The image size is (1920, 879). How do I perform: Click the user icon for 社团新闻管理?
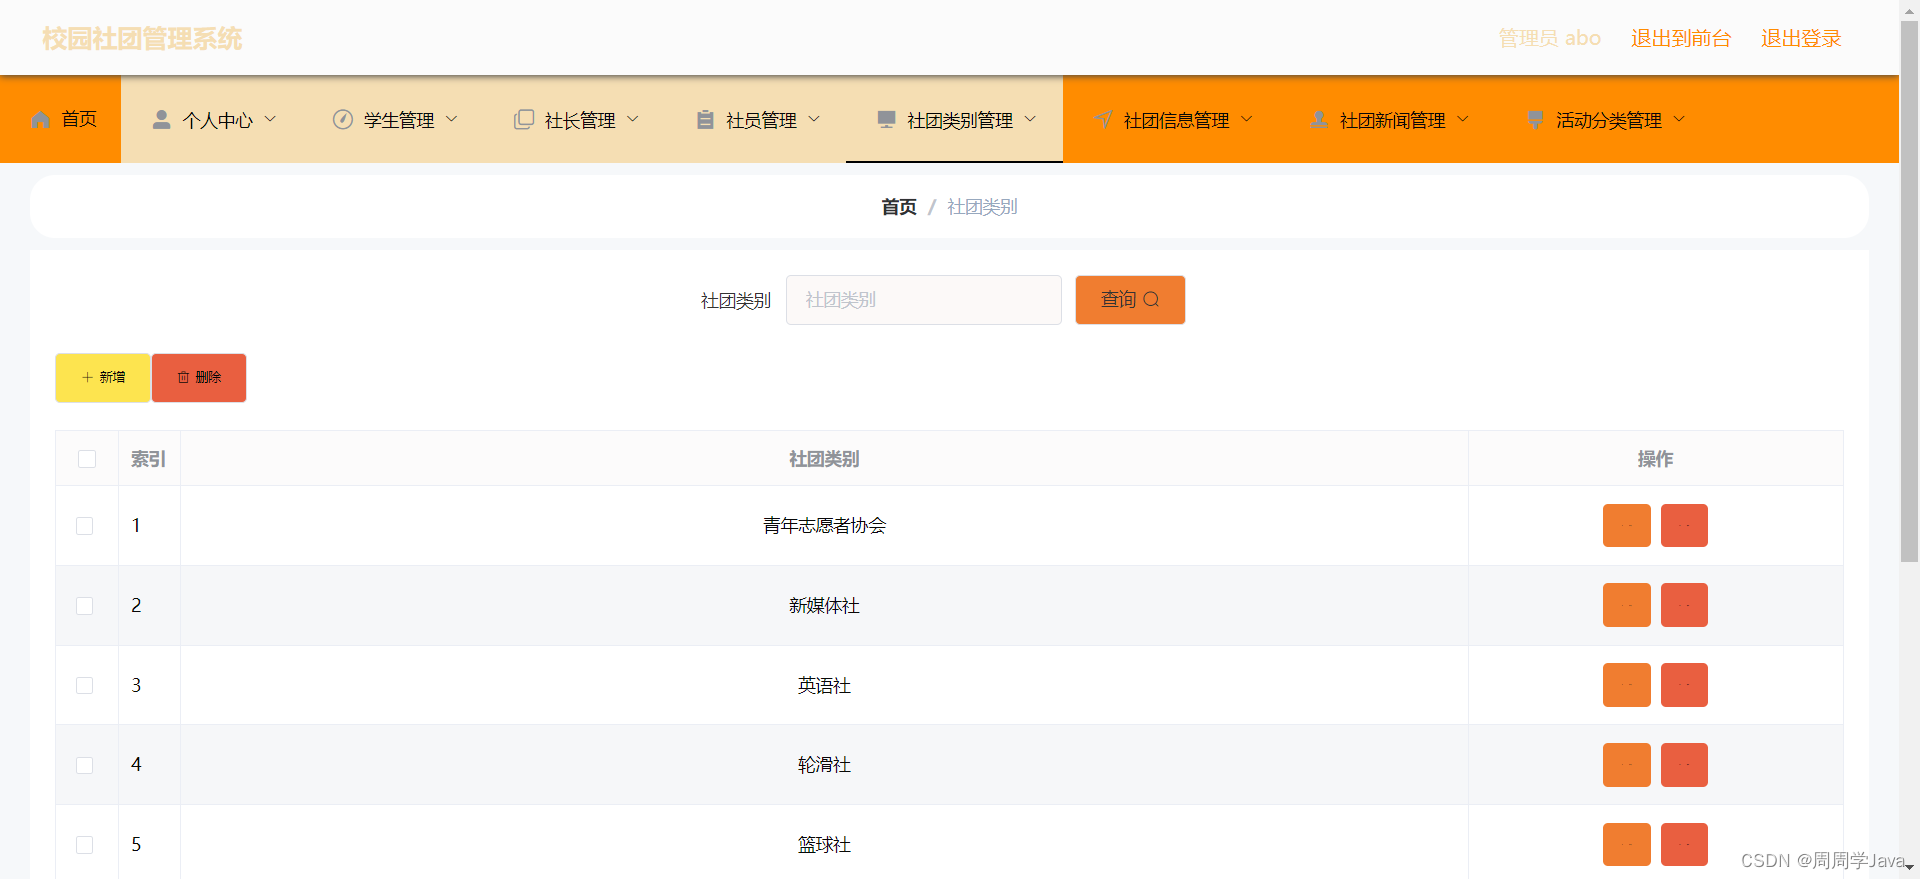tap(1319, 120)
